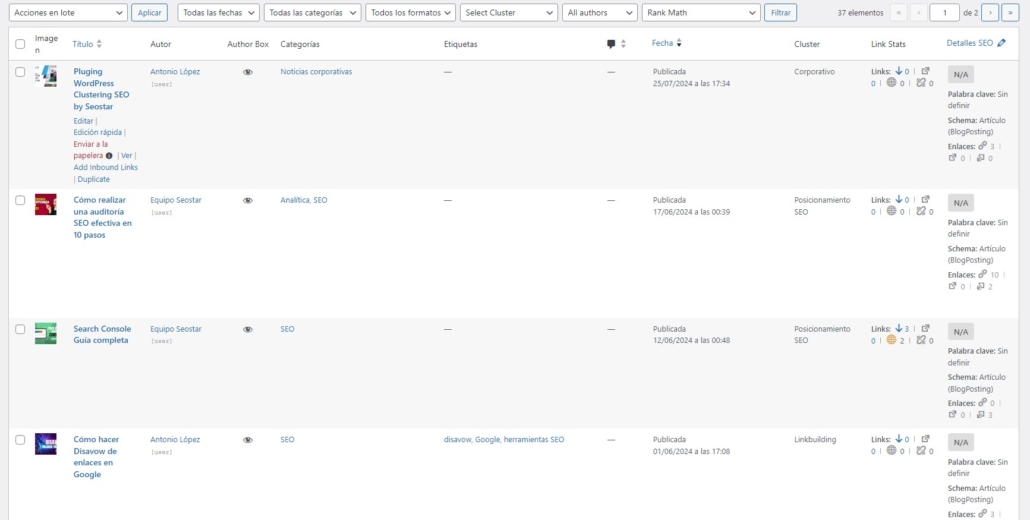Select the checkbox for Cómo hacer Disavow post
1030x520 pixels.
[20, 439]
